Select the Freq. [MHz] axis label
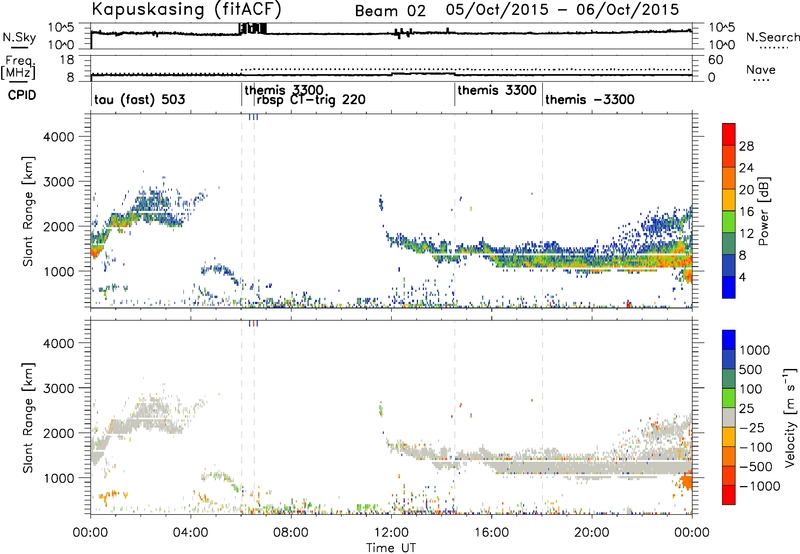The image size is (800, 554). pos(18,68)
